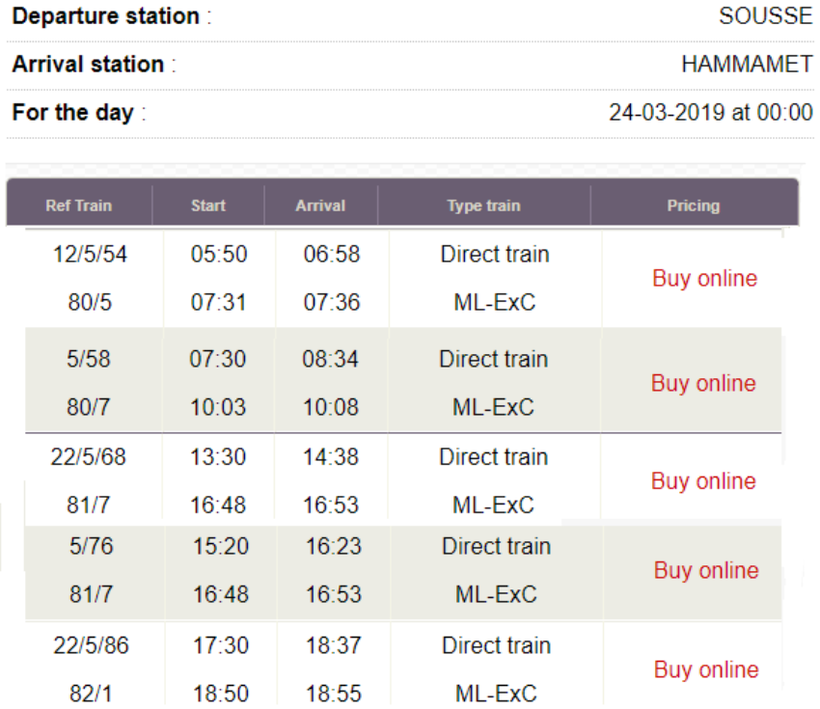Pick train reference 22/5/68
Viewport: 820px width, 709px height.
tap(89, 457)
